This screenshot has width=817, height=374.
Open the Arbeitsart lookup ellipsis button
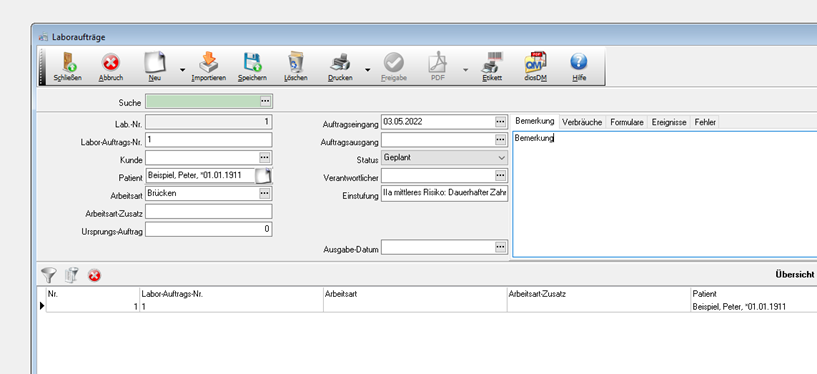(265, 193)
